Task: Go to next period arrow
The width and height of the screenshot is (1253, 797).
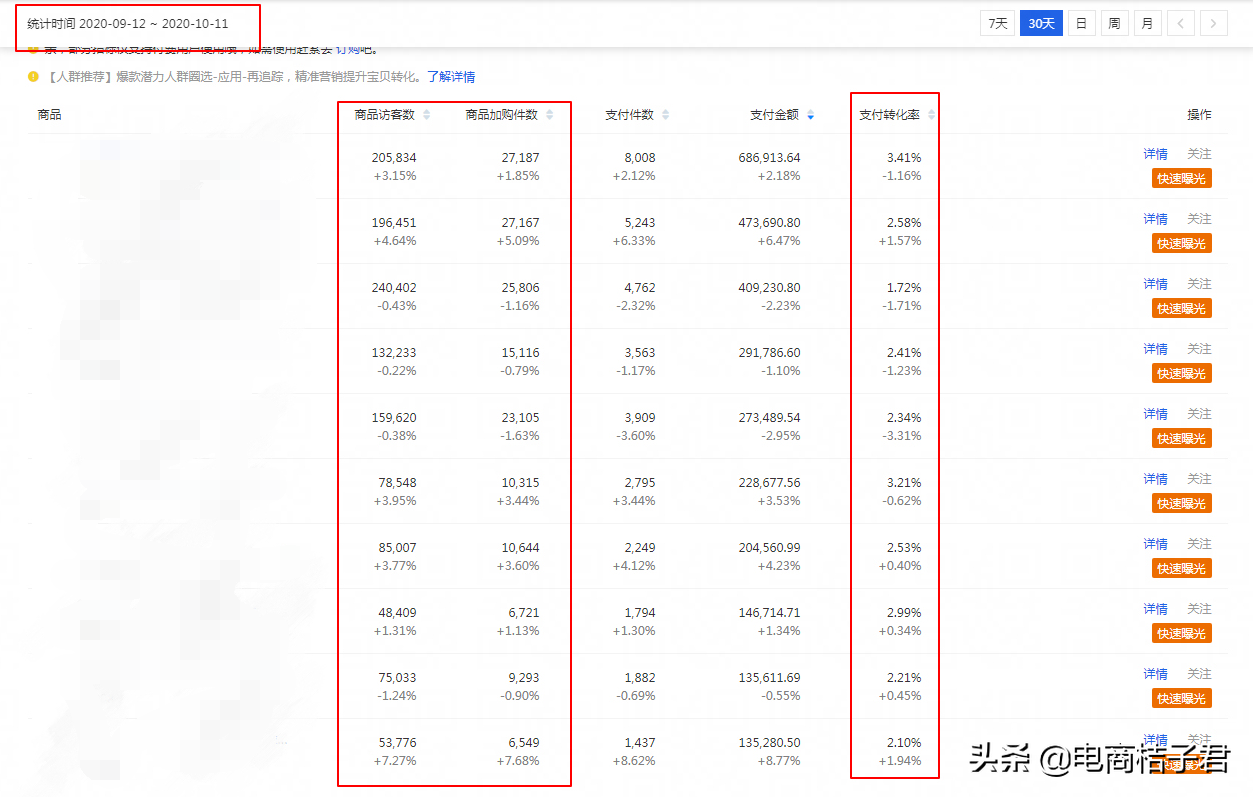Action: [1214, 23]
